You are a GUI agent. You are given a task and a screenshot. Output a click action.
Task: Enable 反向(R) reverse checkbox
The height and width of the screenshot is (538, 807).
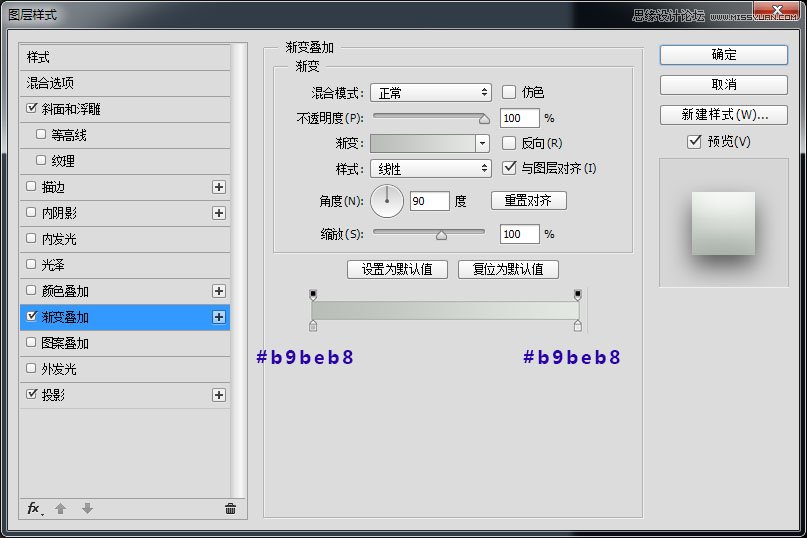tap(508, 143)
